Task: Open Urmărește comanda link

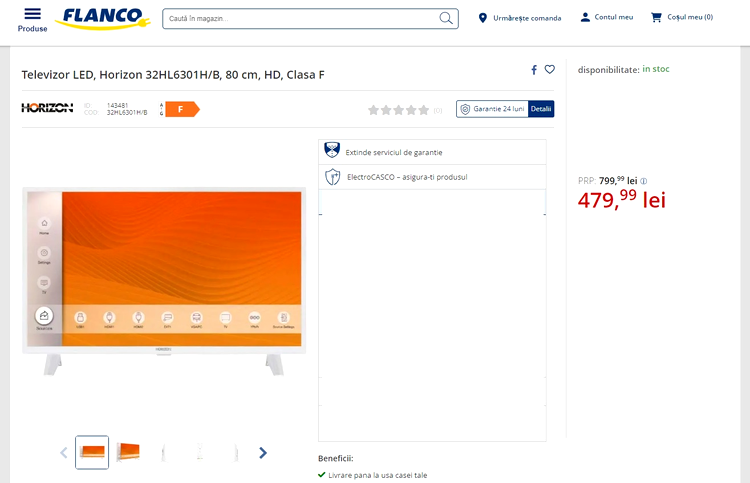Action: (x=527, y=18)
